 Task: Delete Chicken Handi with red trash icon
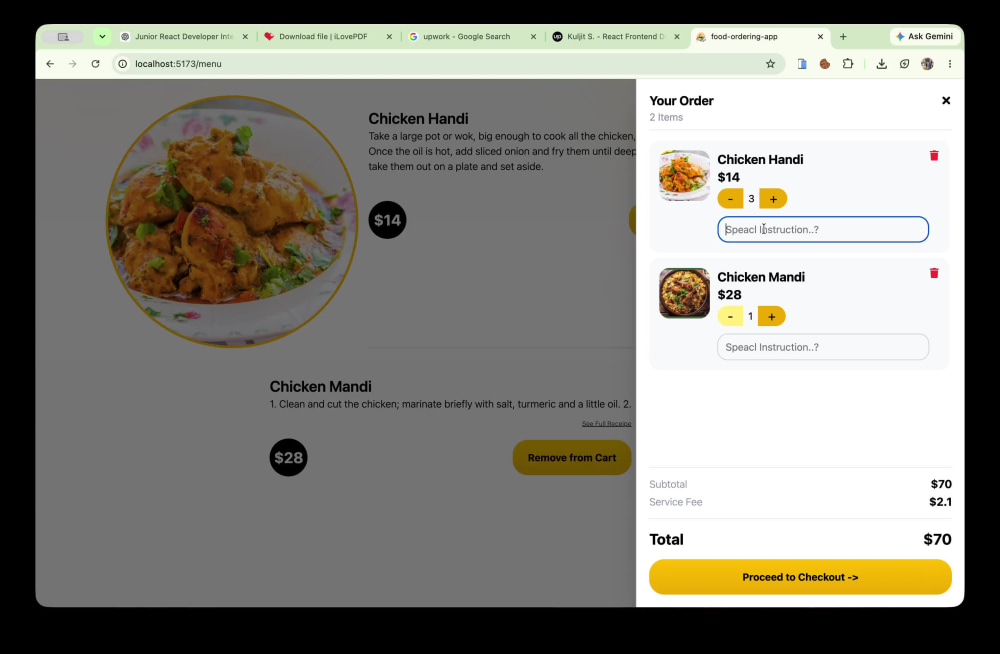click(x=934, y=156)
